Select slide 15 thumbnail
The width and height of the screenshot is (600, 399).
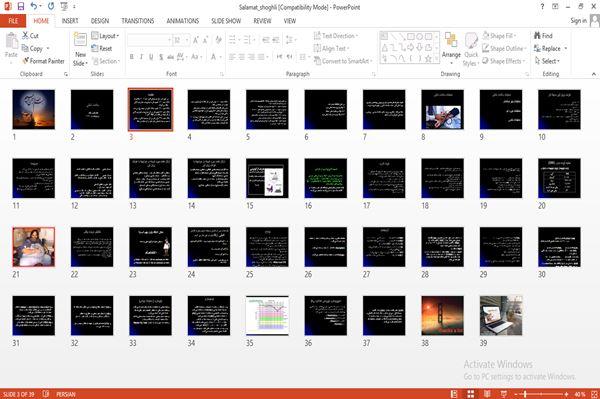(x=267, y=178)
